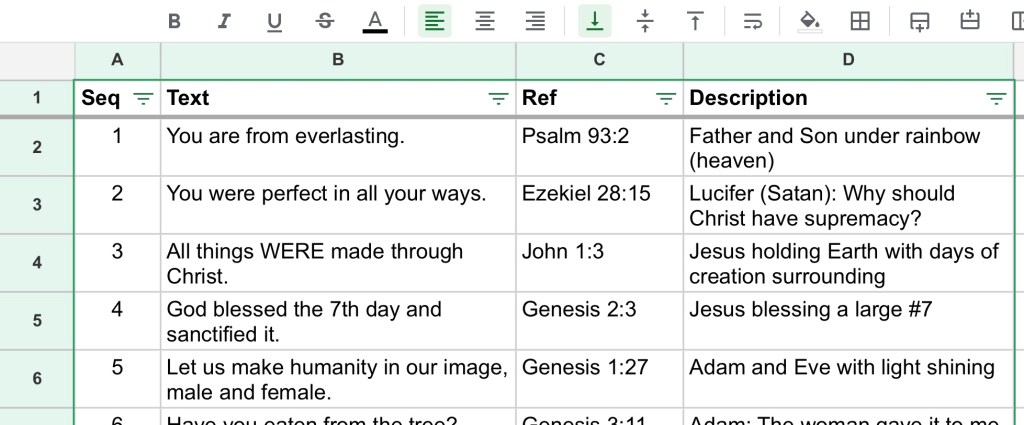Open the fill color picker
Viewport: 1024px width, 425px height.
pos(809,21)
